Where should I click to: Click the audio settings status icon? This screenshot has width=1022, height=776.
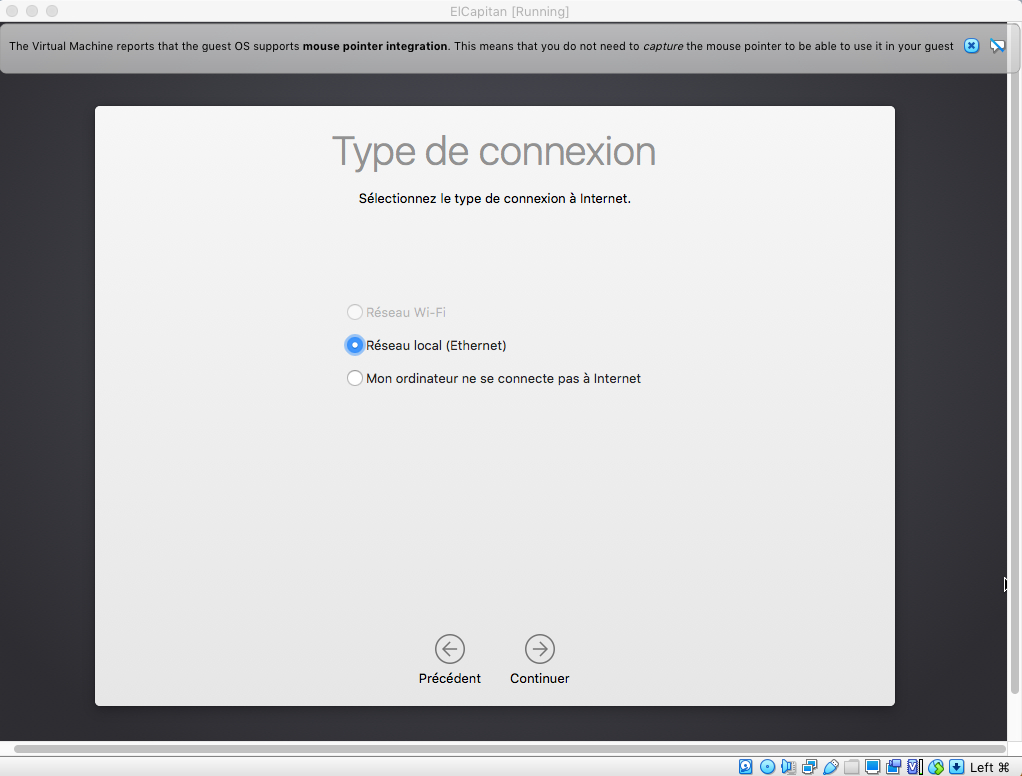[788, 767]
